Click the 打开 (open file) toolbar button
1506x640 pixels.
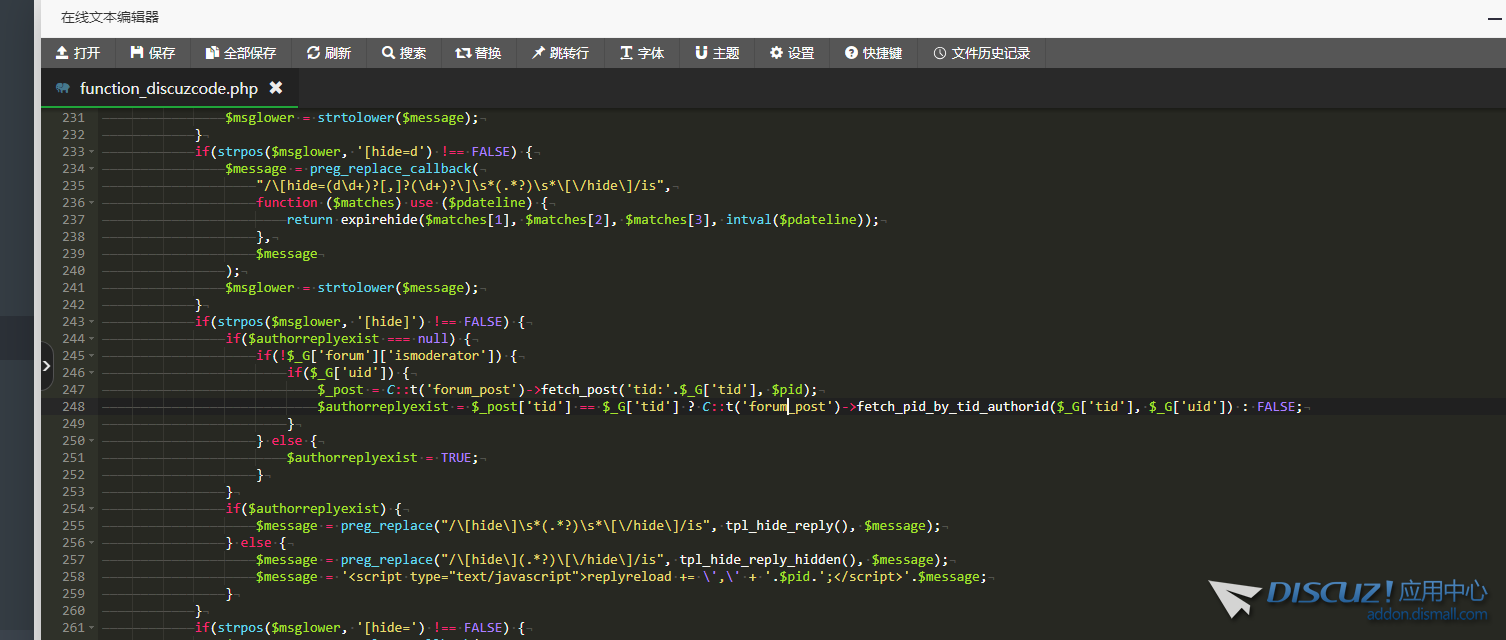(78, 53)
